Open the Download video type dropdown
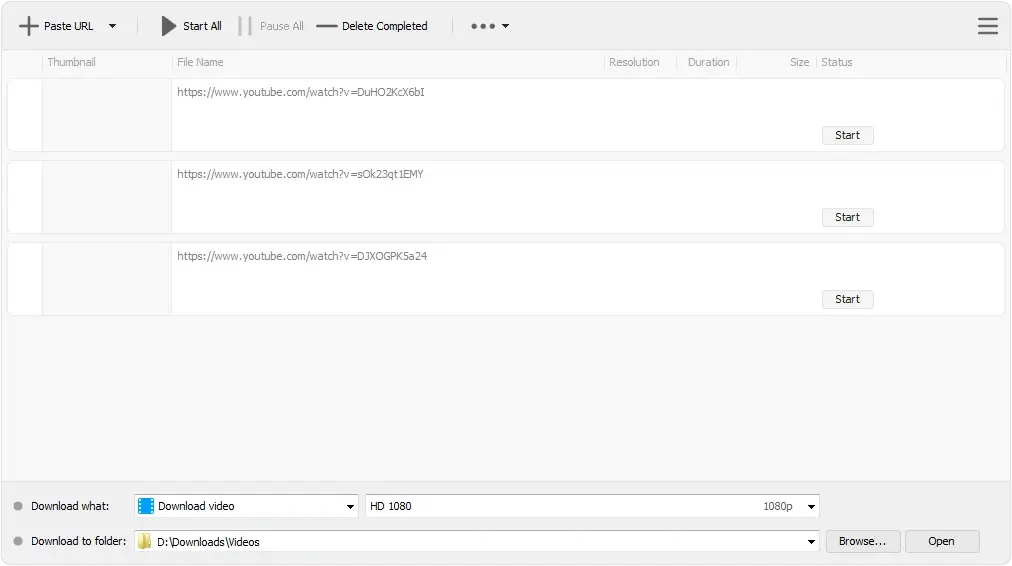1012x566 pixels. click(350, 507)
